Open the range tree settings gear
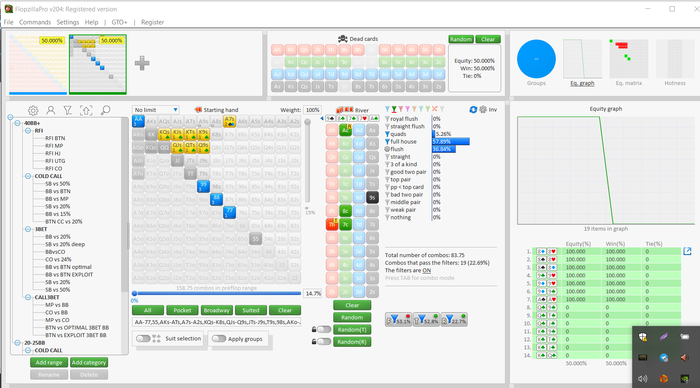The height and width of the screenshot is (388, 700). 33,110
